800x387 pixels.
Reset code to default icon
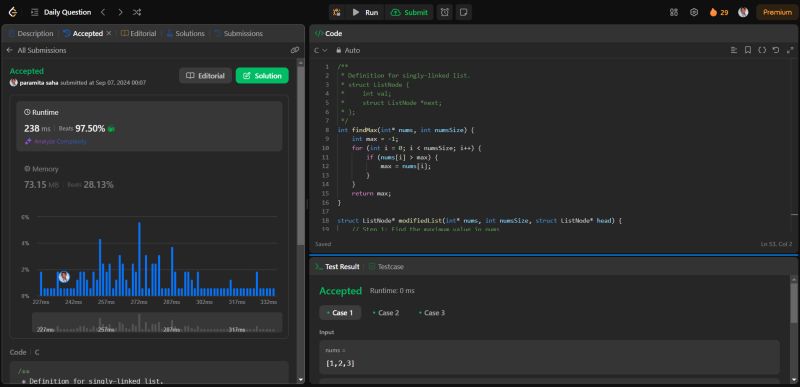(776, 50)
